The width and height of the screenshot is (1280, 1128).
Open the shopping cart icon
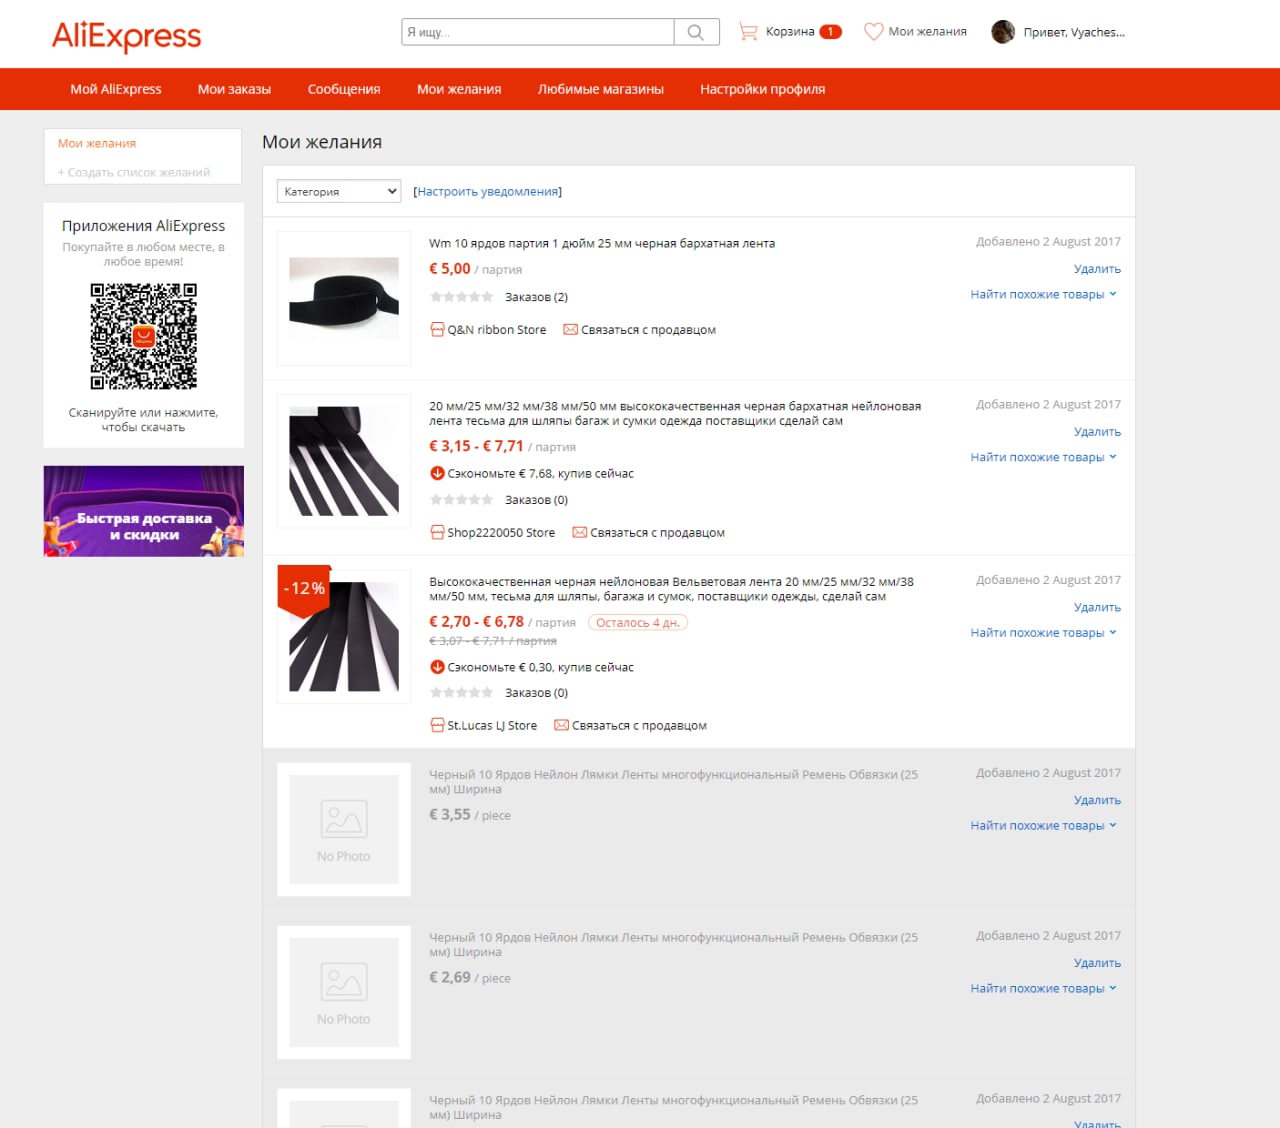748,32
